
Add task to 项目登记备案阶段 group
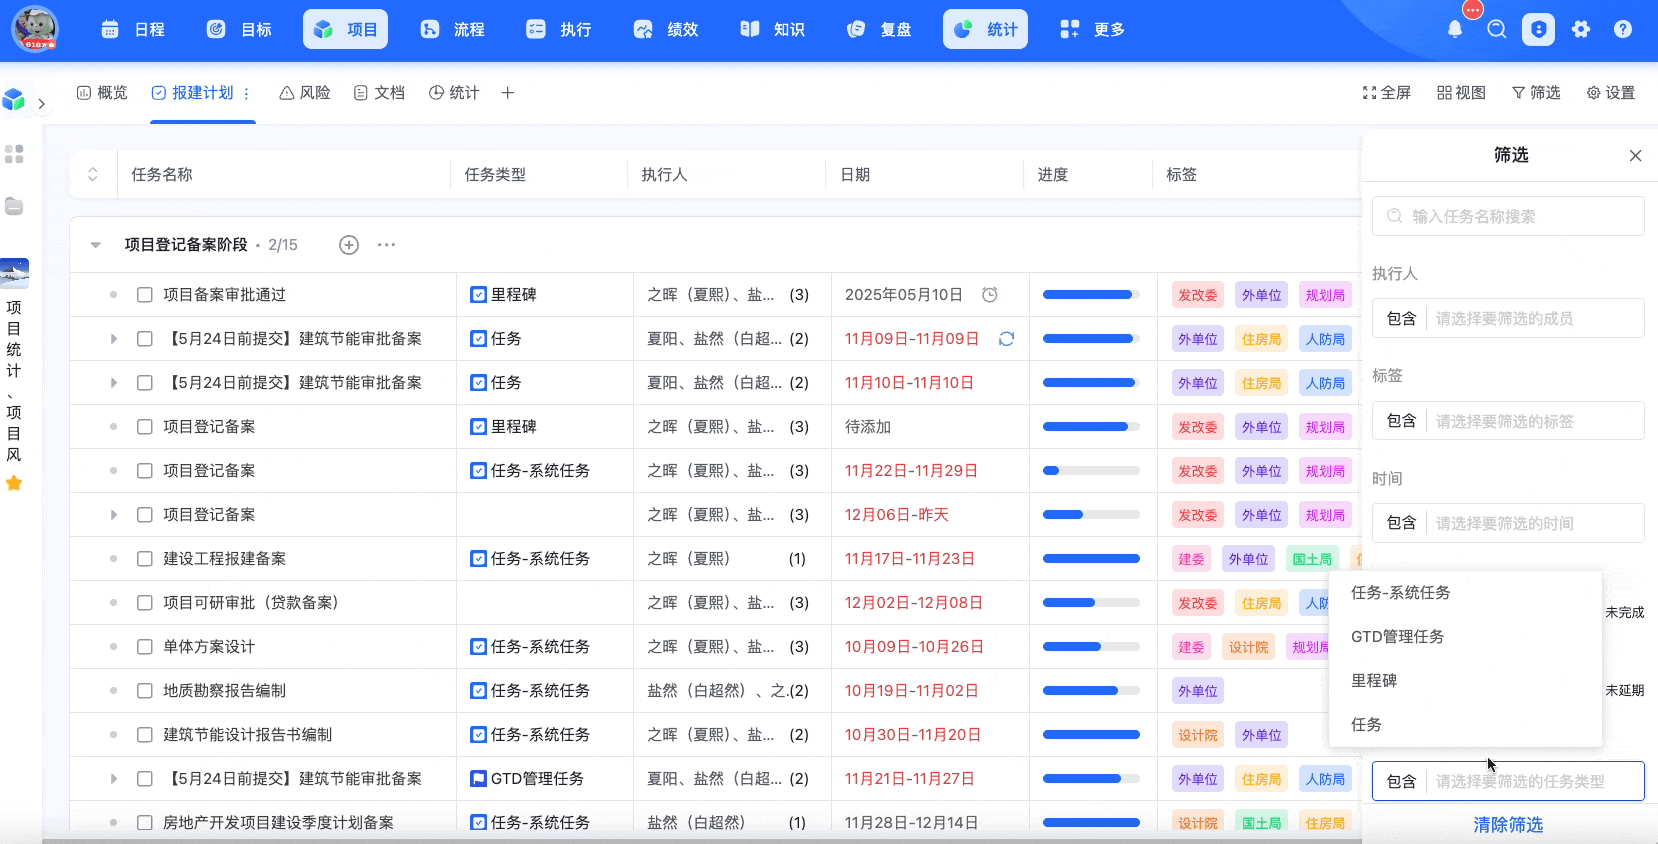tap(349, 245)
